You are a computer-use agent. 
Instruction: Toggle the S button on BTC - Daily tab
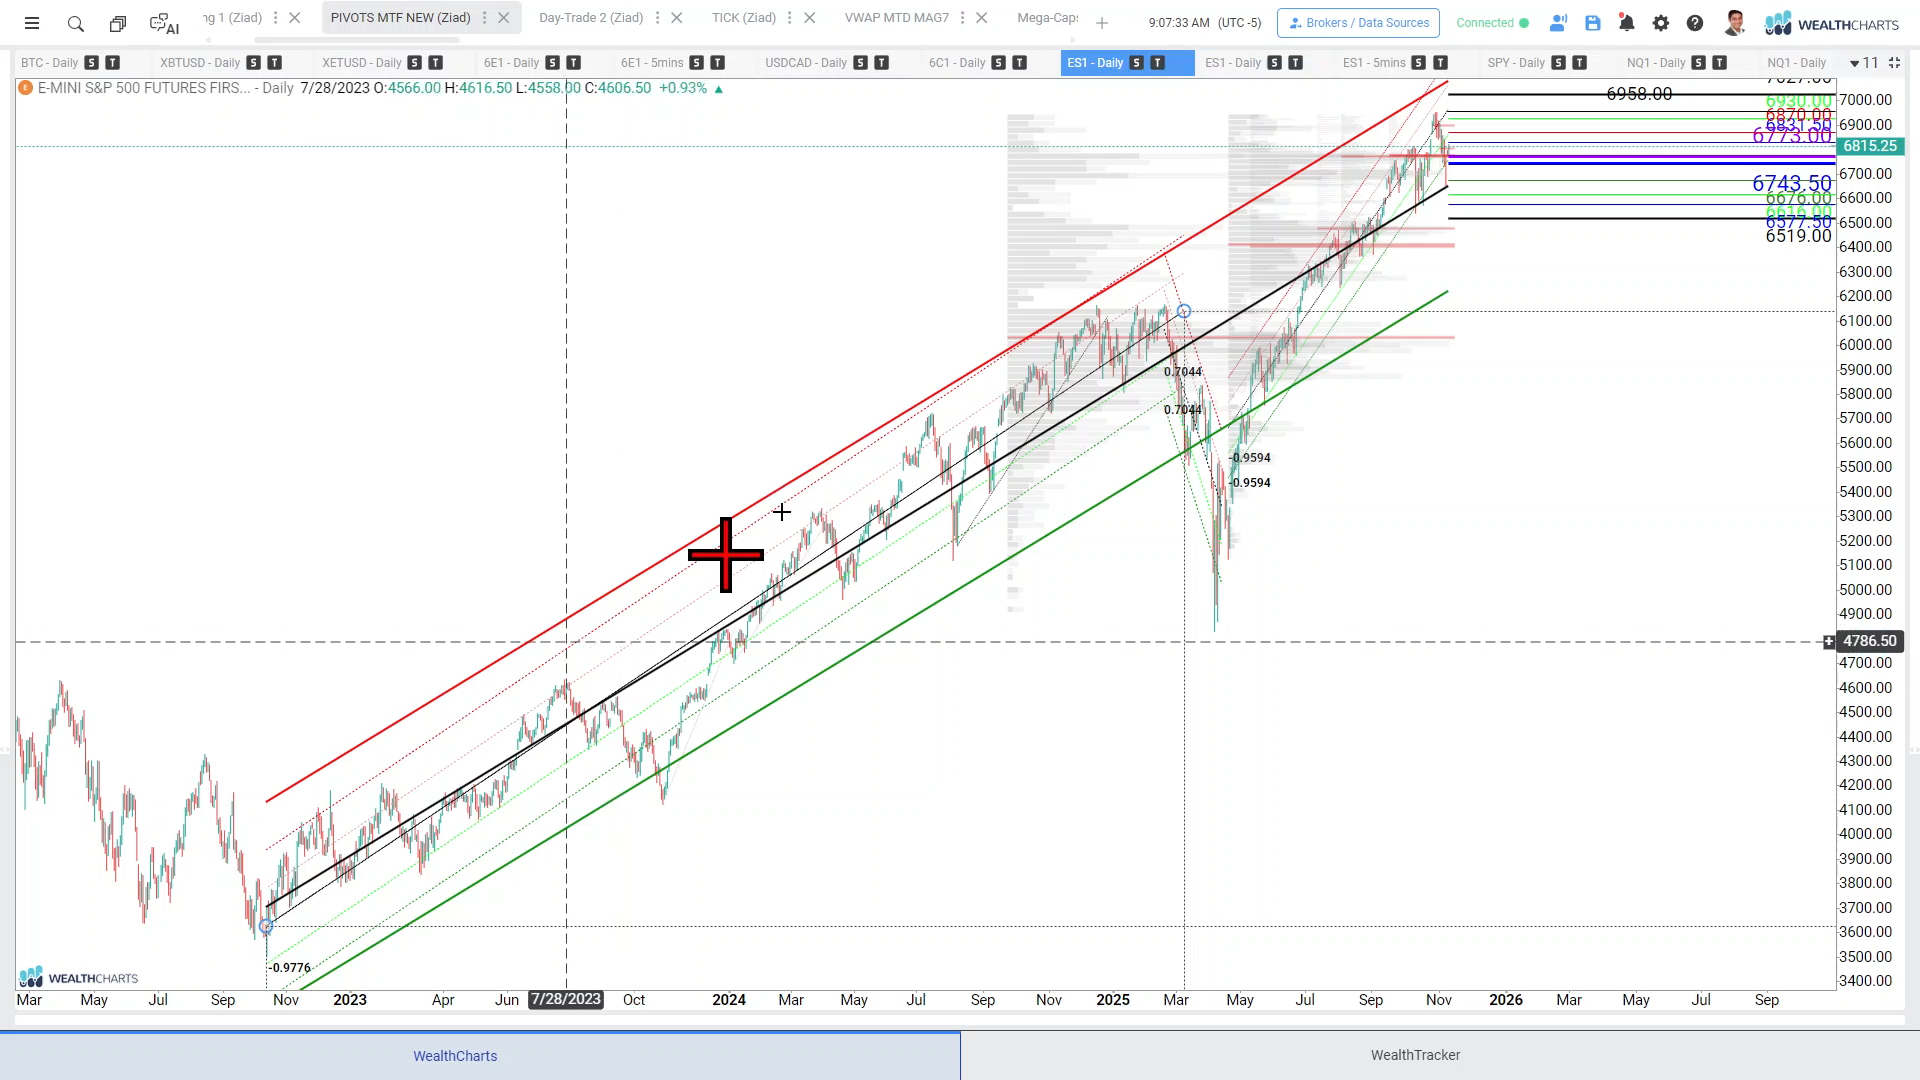click(x=92, y=62)
